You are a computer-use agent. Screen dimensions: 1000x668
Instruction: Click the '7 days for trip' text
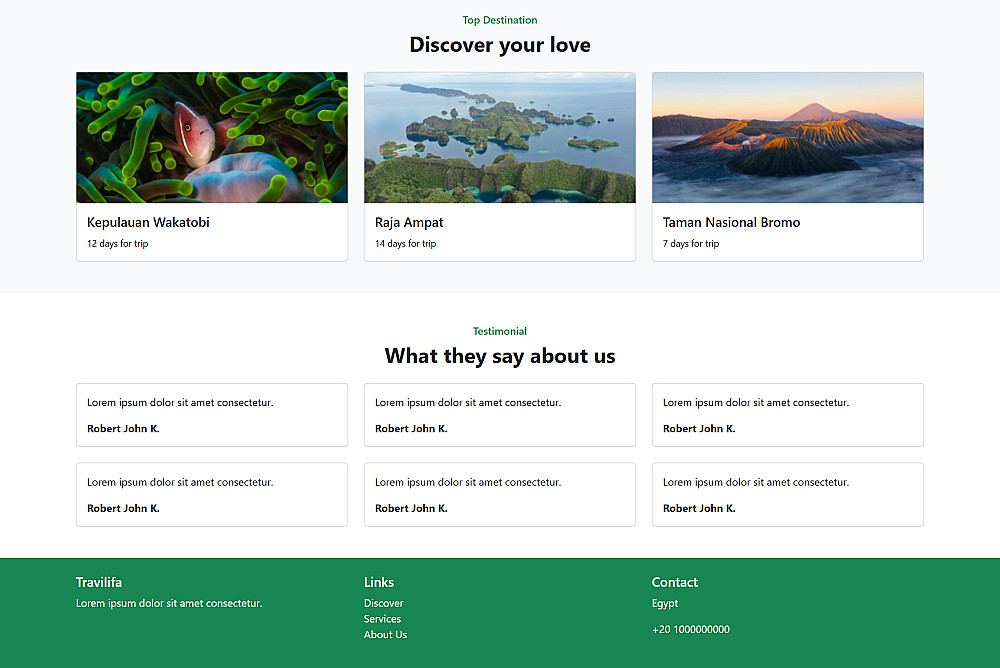(691, 244)
